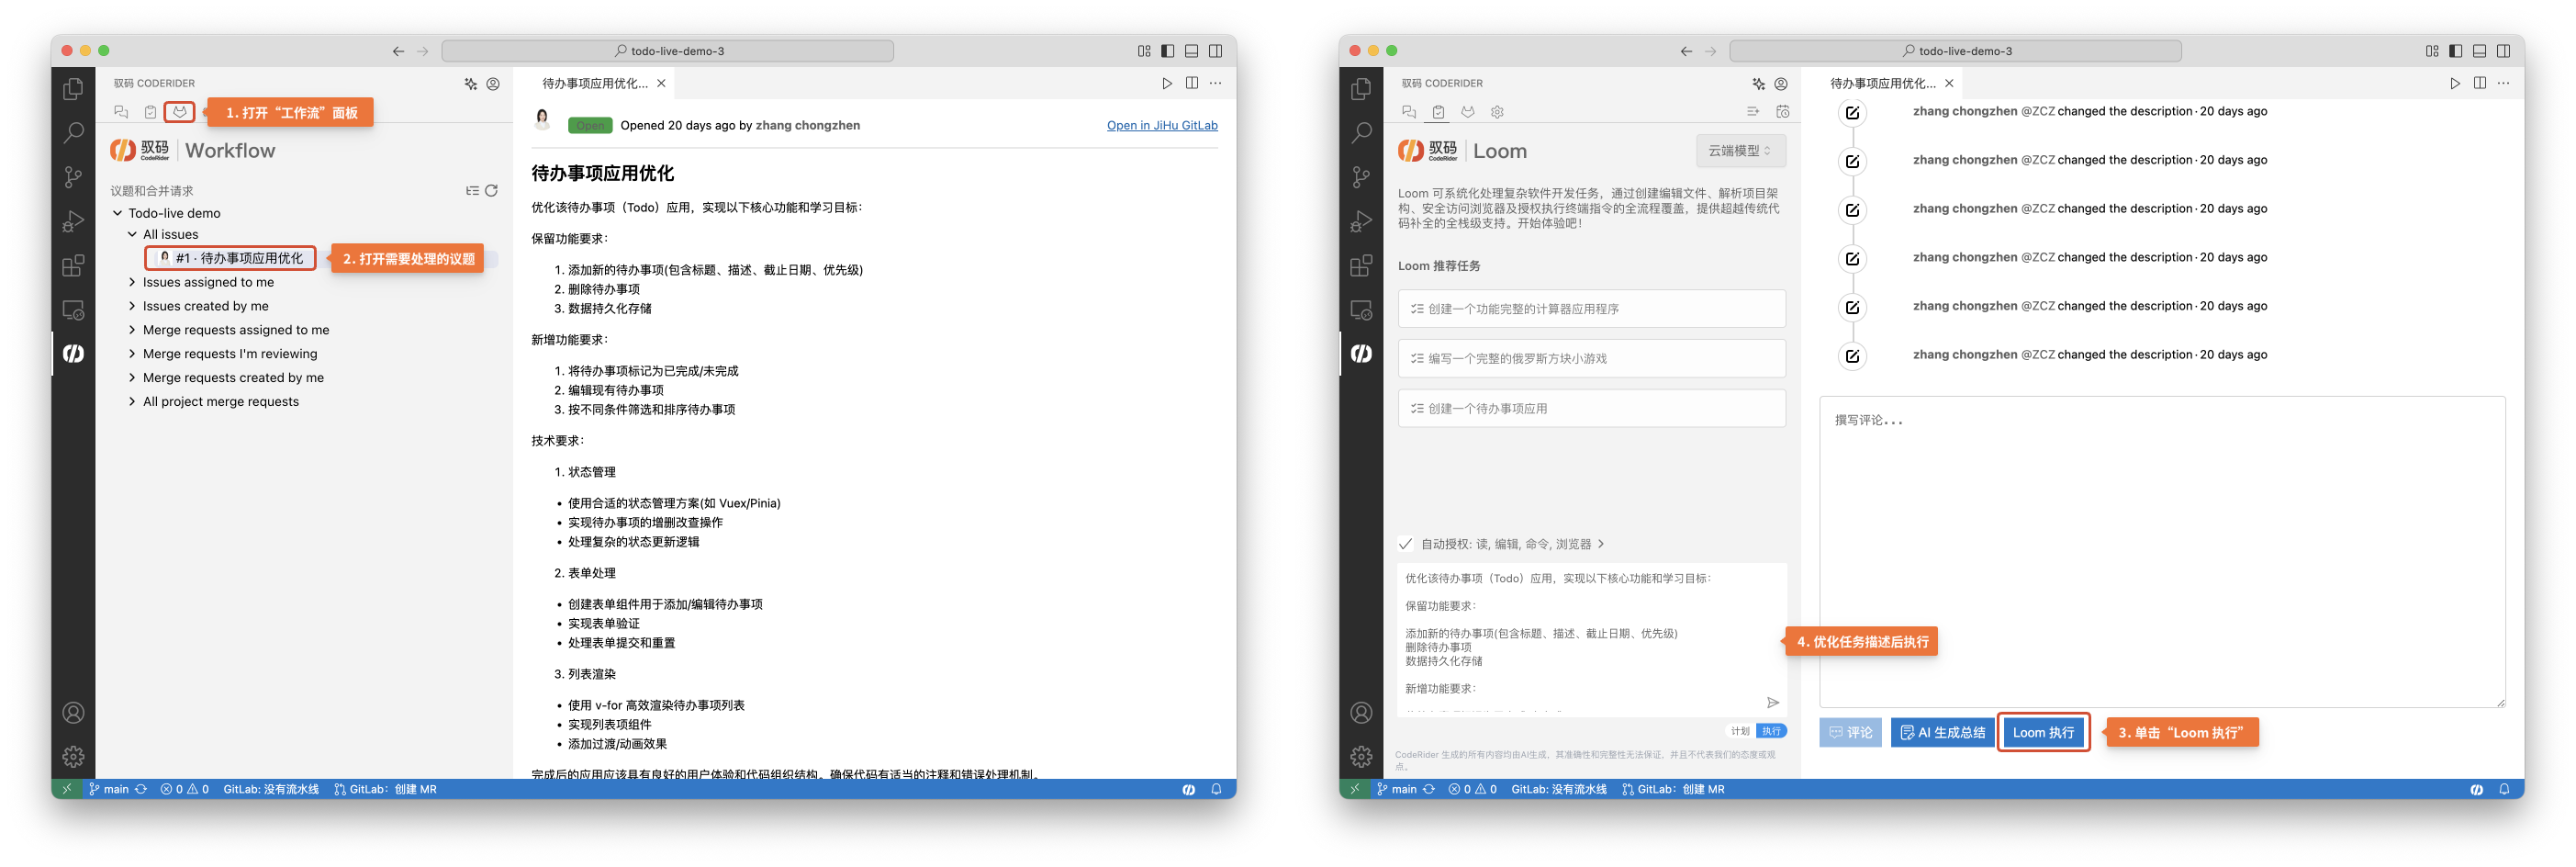
Task: Expand Merge requests I'm reviewing
Action: coord(132,354)
